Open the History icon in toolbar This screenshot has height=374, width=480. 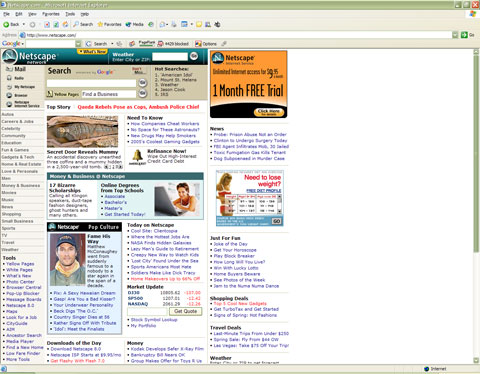151,24
